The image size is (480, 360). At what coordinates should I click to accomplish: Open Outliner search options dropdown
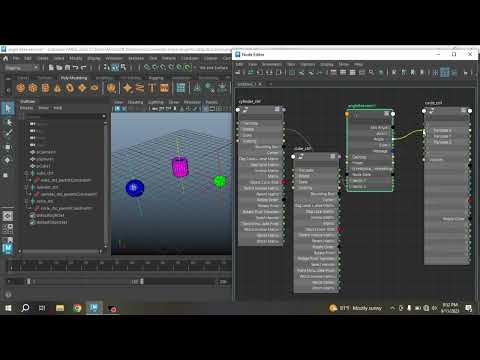pyautogui.click(x=104, y=116)
